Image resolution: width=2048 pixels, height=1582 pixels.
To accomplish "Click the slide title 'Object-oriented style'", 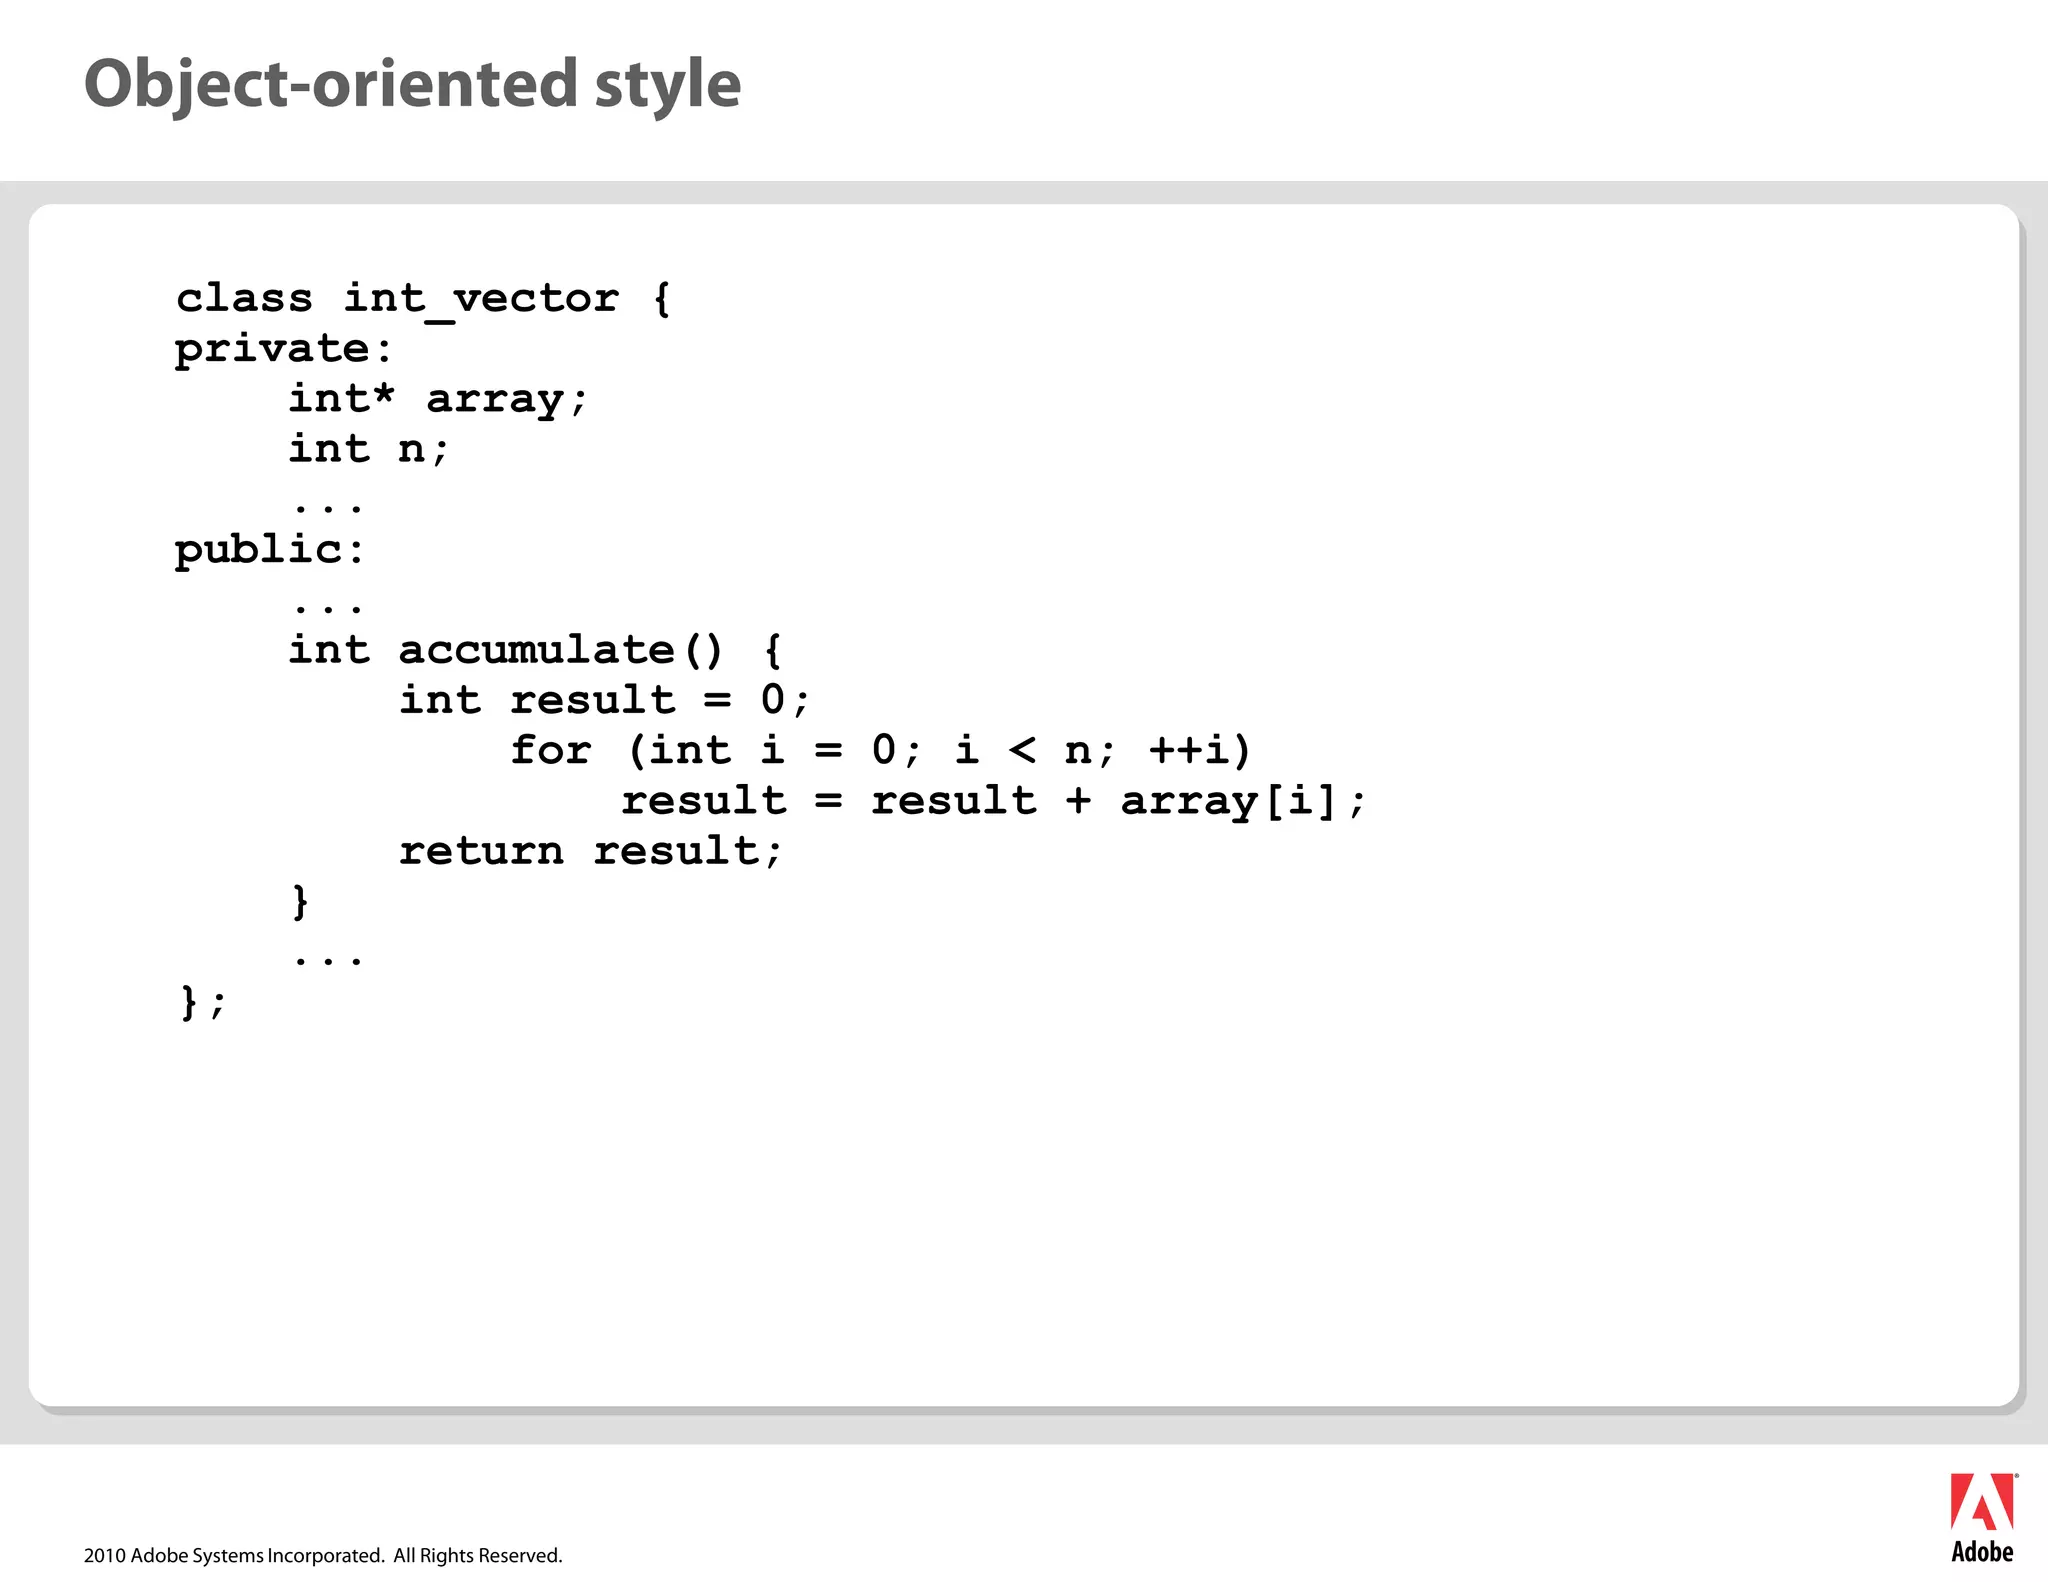I will (412, 85).
